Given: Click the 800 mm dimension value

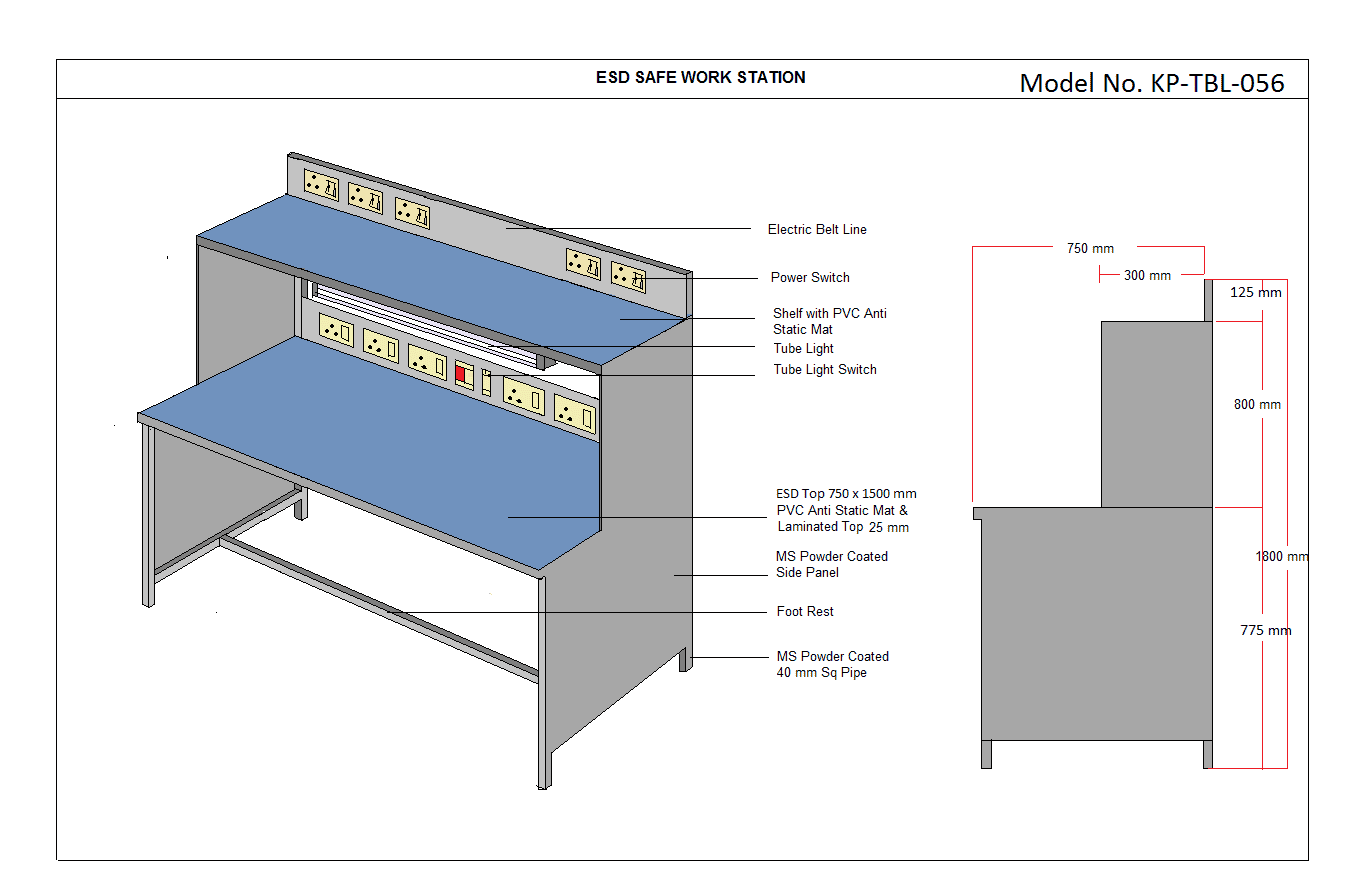Looking at the screenshot, I should tap(1256, 405).
